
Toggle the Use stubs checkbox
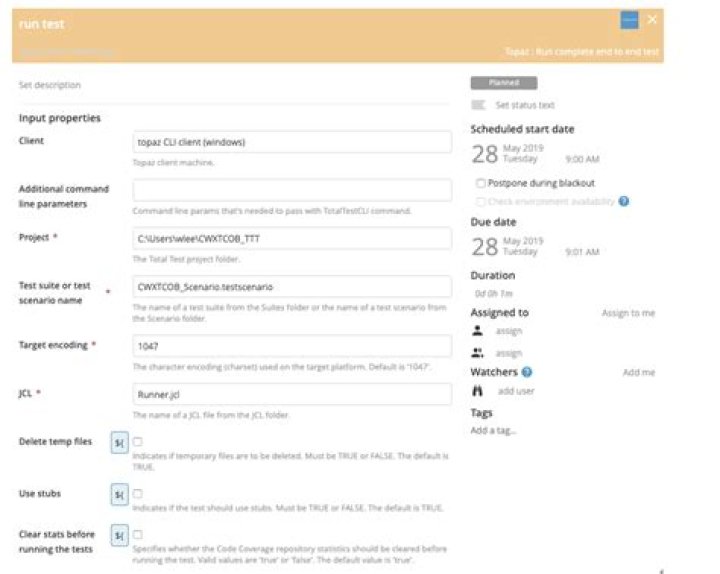click(x=138, y=494)
